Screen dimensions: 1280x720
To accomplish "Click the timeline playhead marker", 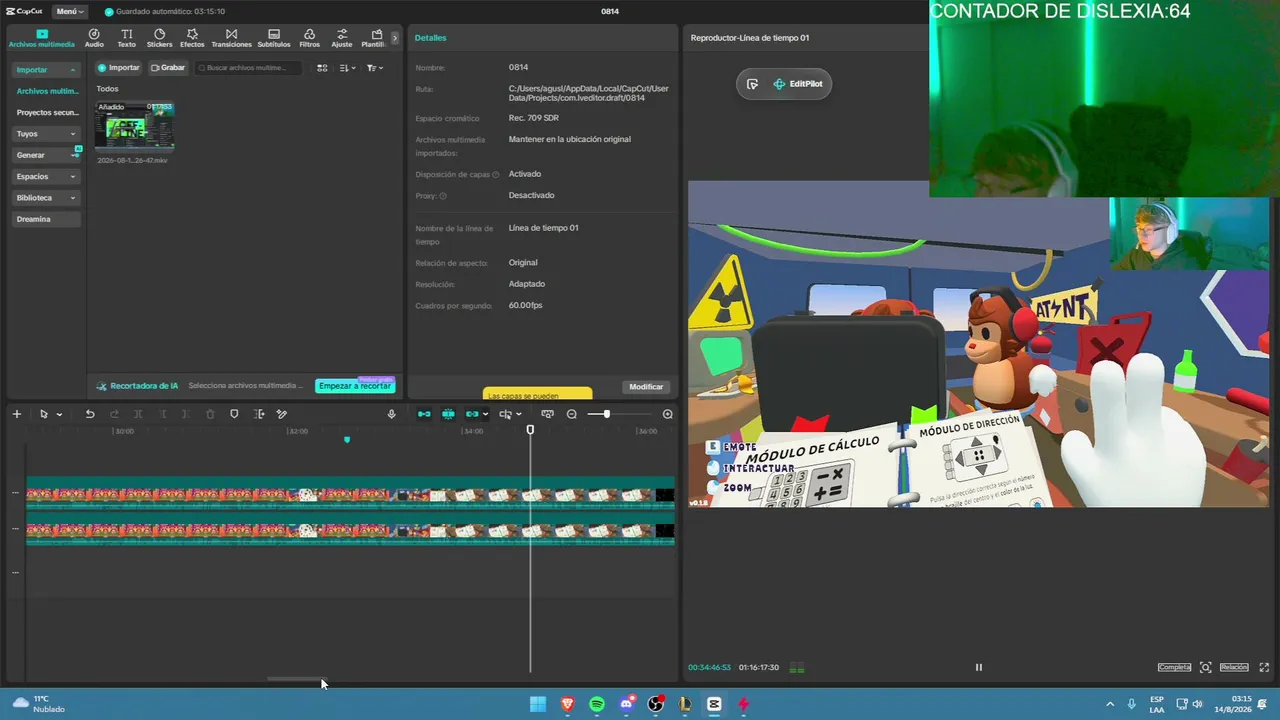I will pos(530,430).
